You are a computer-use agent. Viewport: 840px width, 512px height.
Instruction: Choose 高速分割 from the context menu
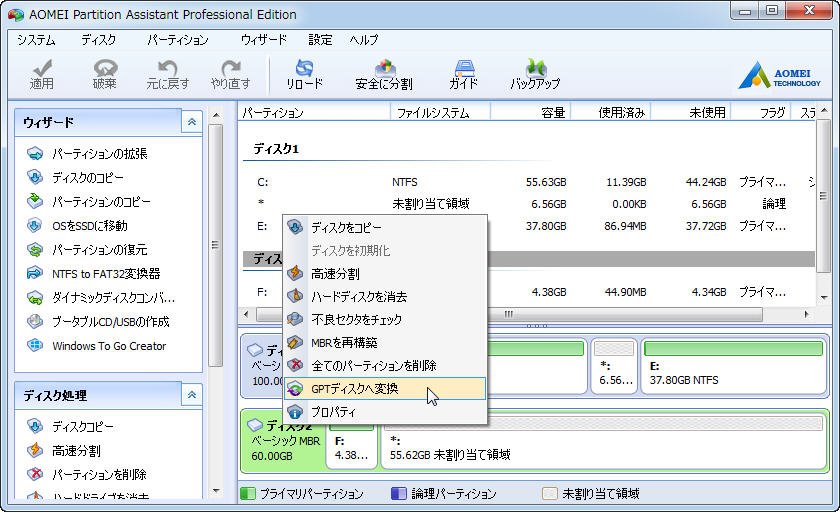[385, 274]
